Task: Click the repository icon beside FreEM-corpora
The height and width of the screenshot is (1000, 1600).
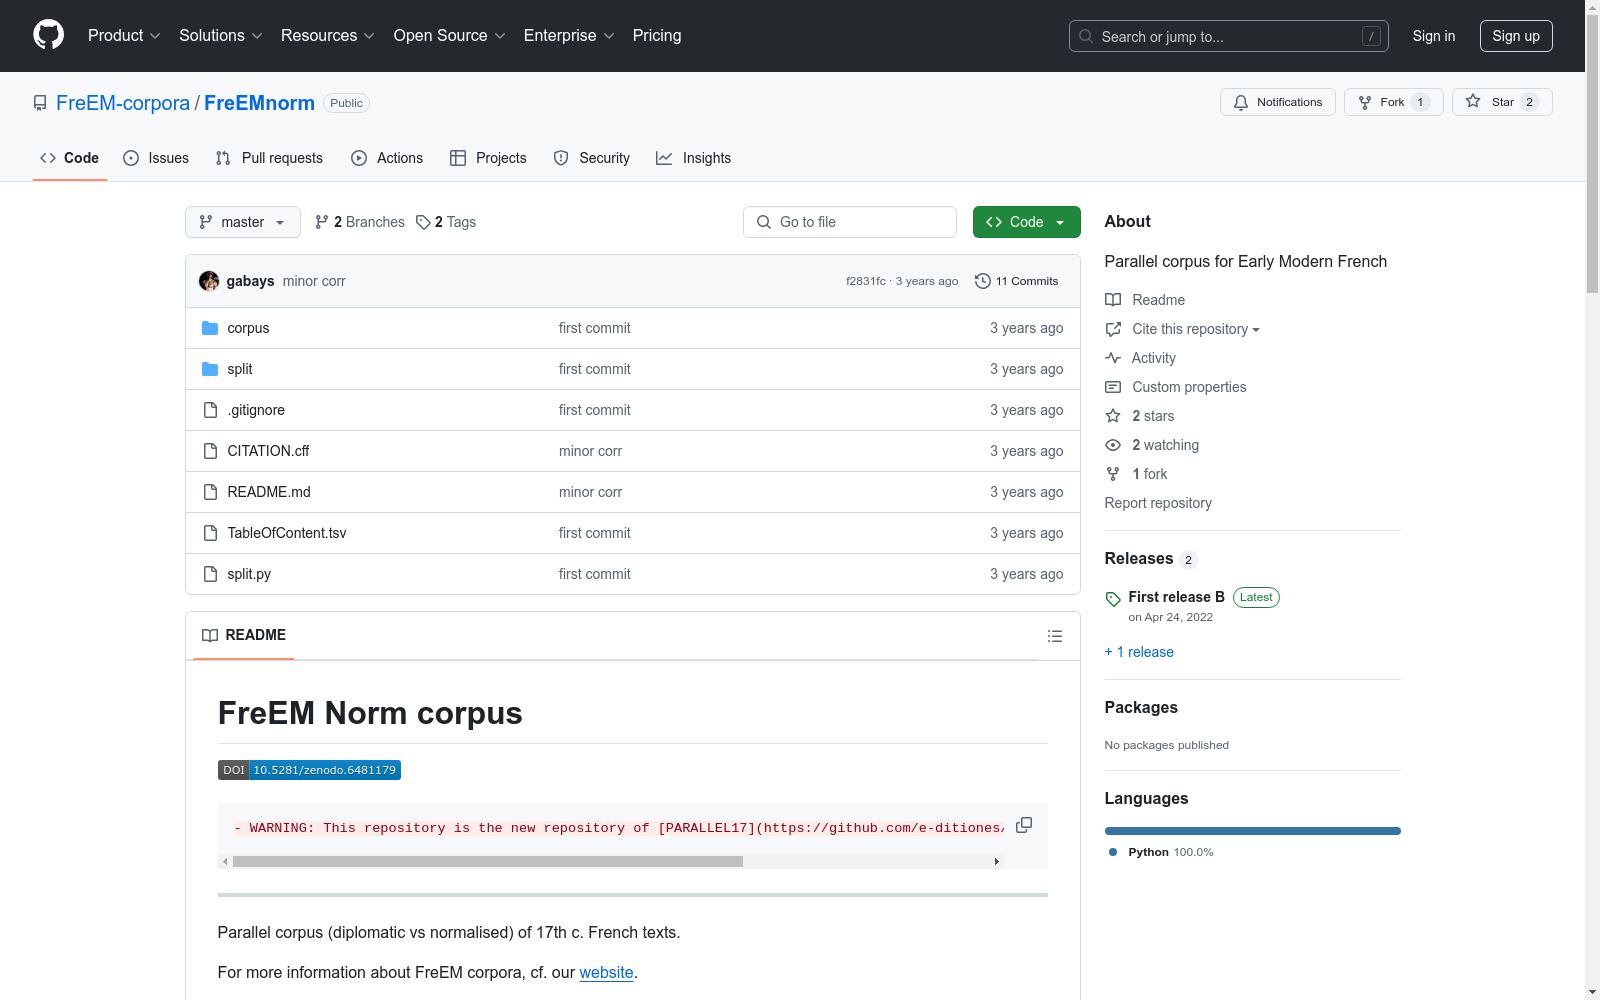Action: tap(40, 103)
